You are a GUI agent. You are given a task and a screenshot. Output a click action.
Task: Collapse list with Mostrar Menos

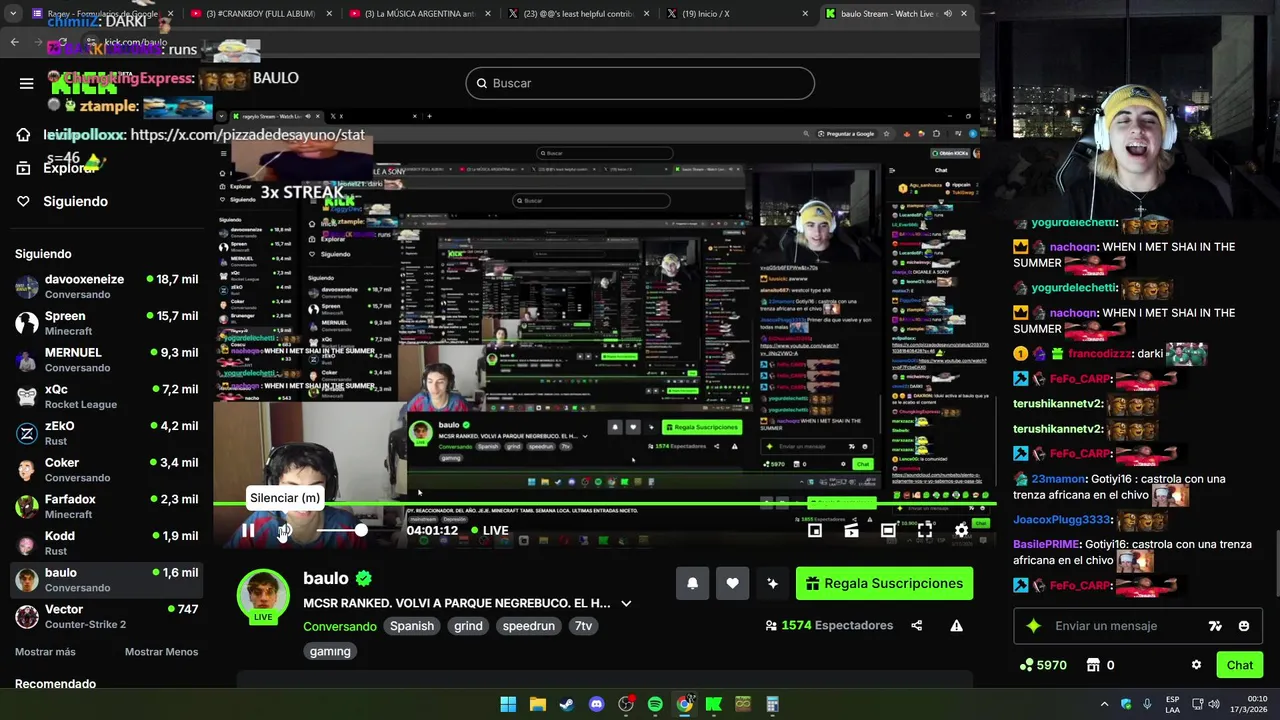point(161,652)
